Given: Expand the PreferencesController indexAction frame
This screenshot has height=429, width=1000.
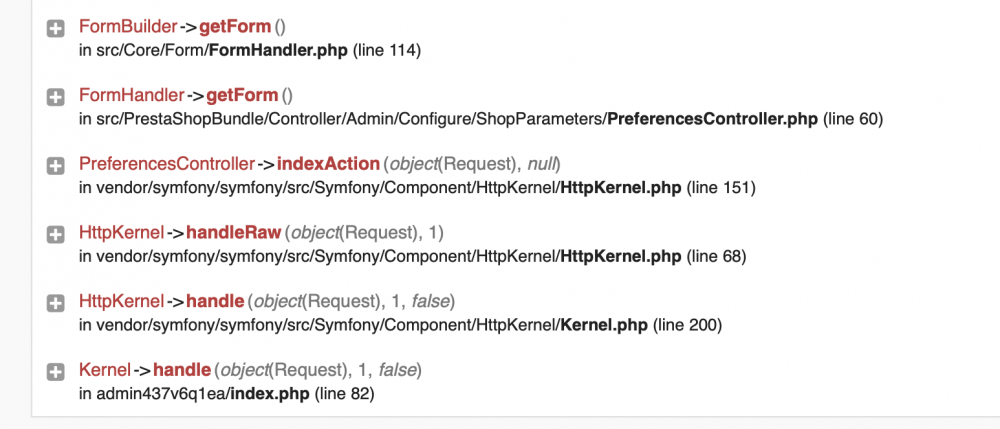Looking at the screenshot, I should coord(56,165).
